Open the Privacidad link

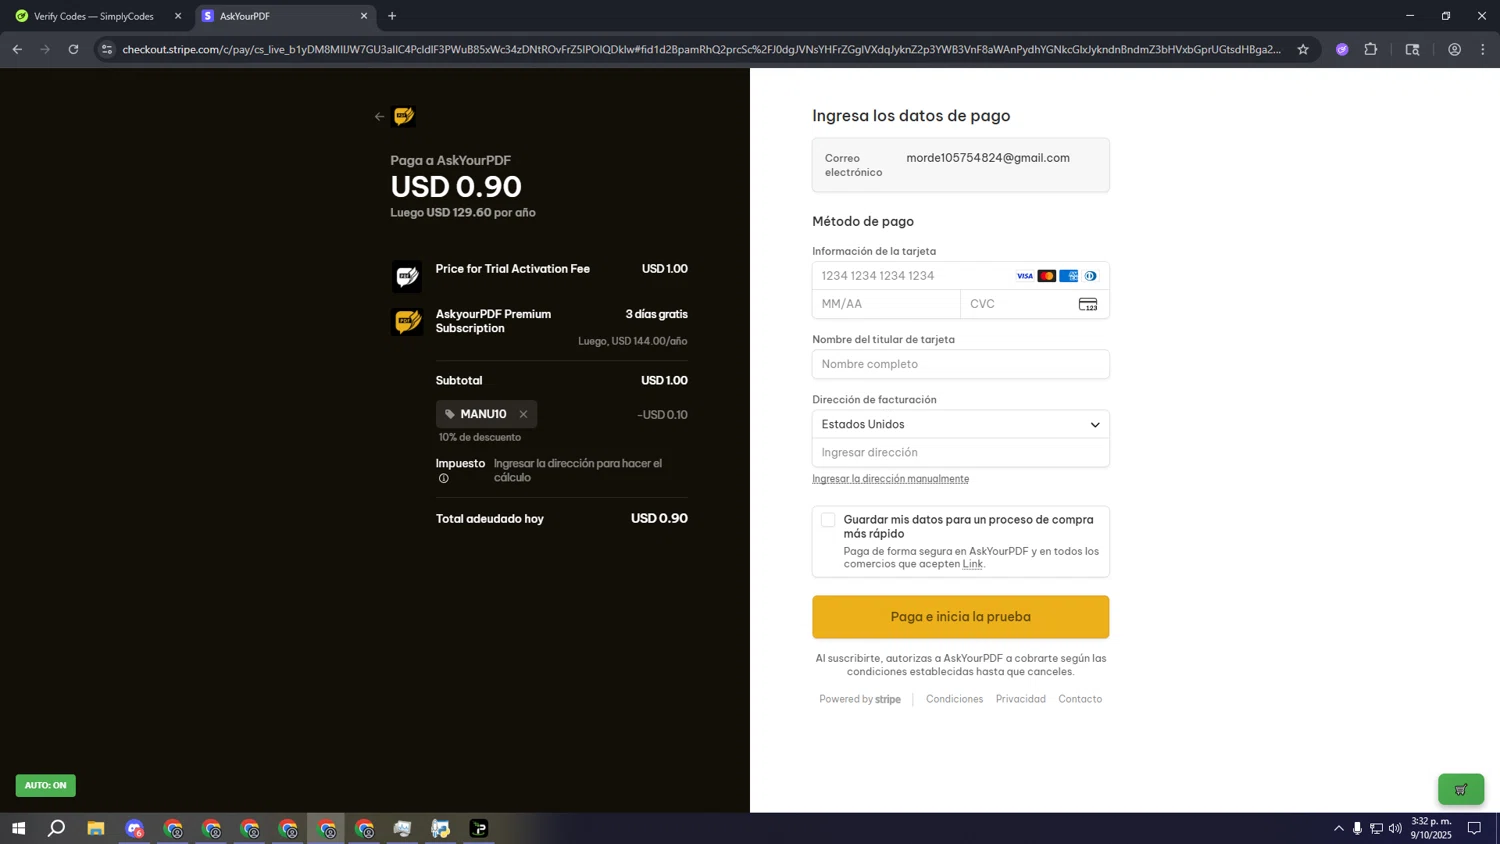pyautogui.click(x=1021, y=699)
